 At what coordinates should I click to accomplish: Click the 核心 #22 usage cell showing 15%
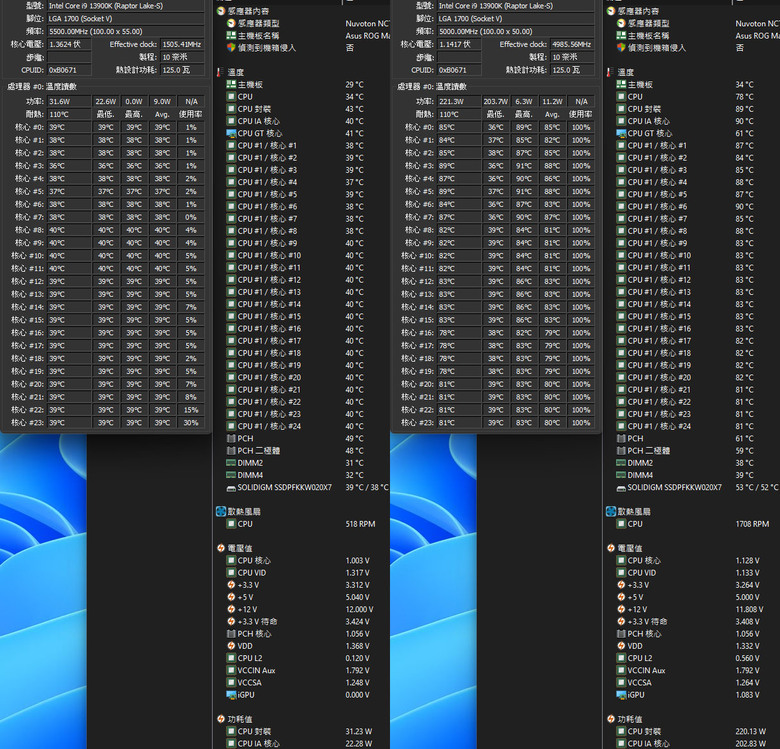click(x=191, y=410)
